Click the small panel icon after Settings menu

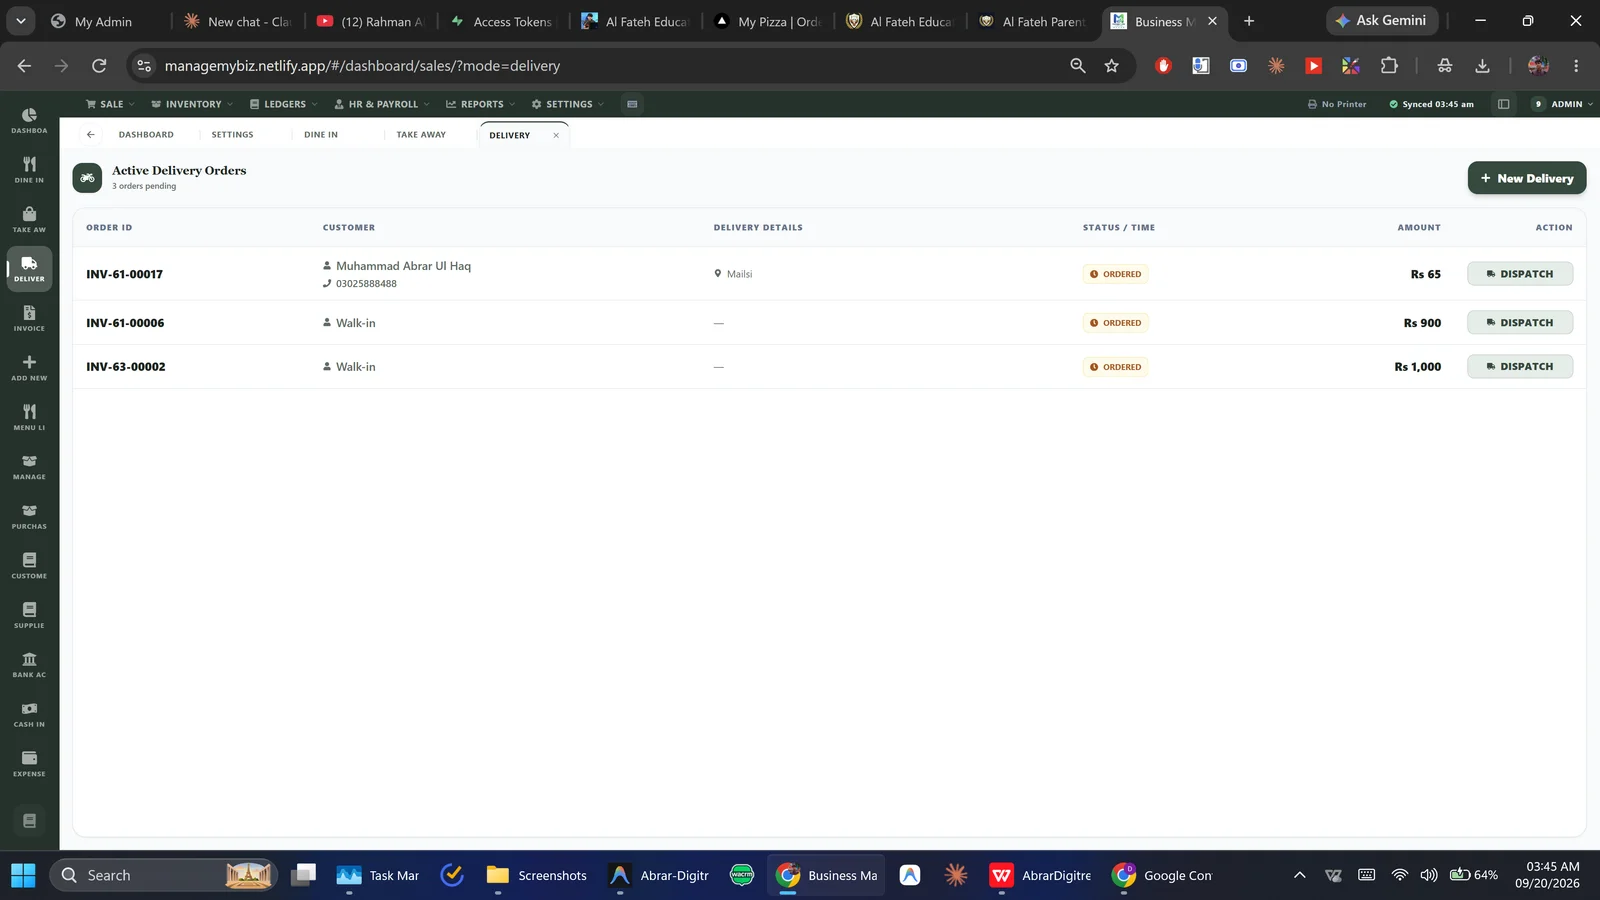[632, 104]
